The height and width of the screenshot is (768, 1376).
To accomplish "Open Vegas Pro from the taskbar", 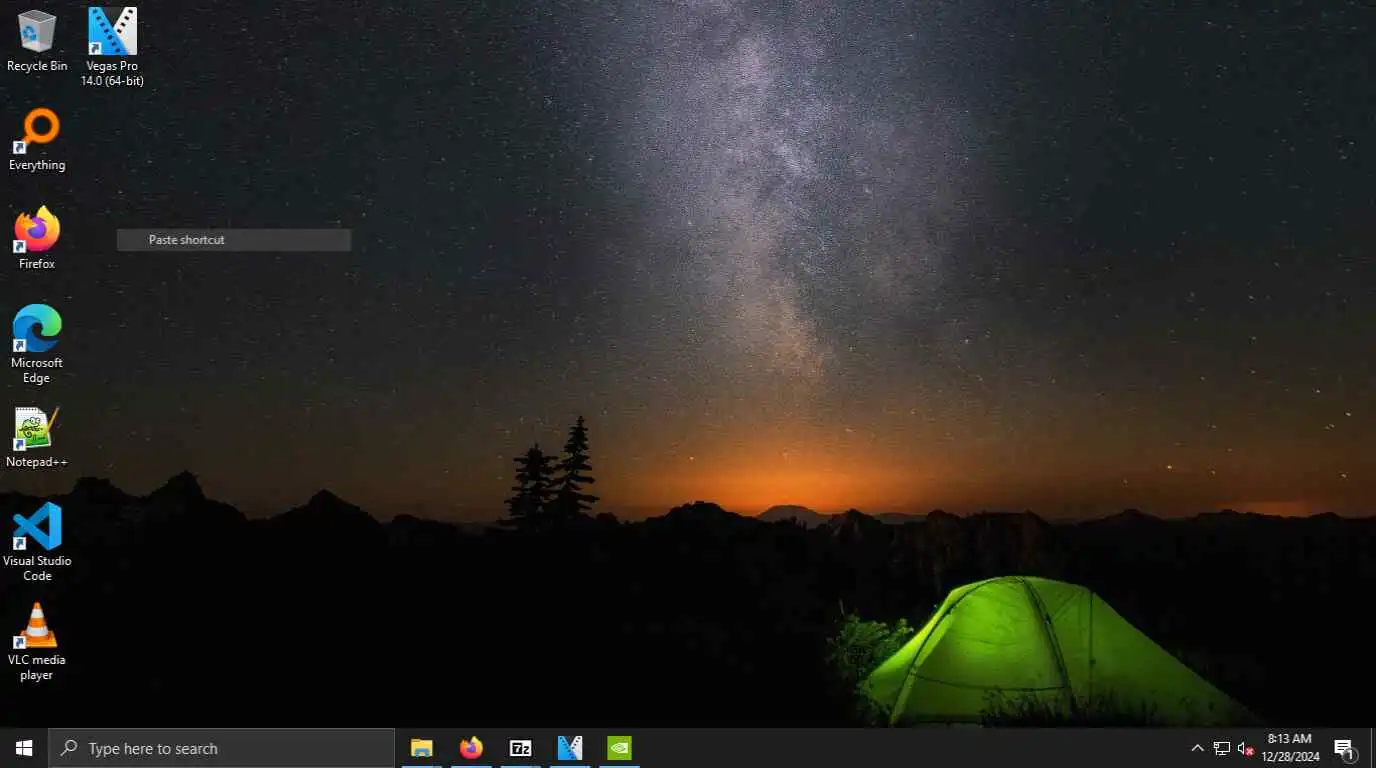I will pos(570,748).
